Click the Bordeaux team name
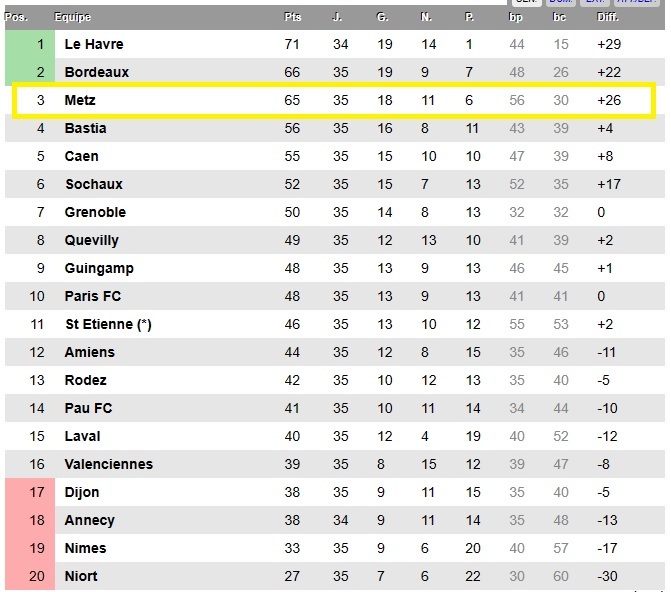 click(x=97, y=72)
